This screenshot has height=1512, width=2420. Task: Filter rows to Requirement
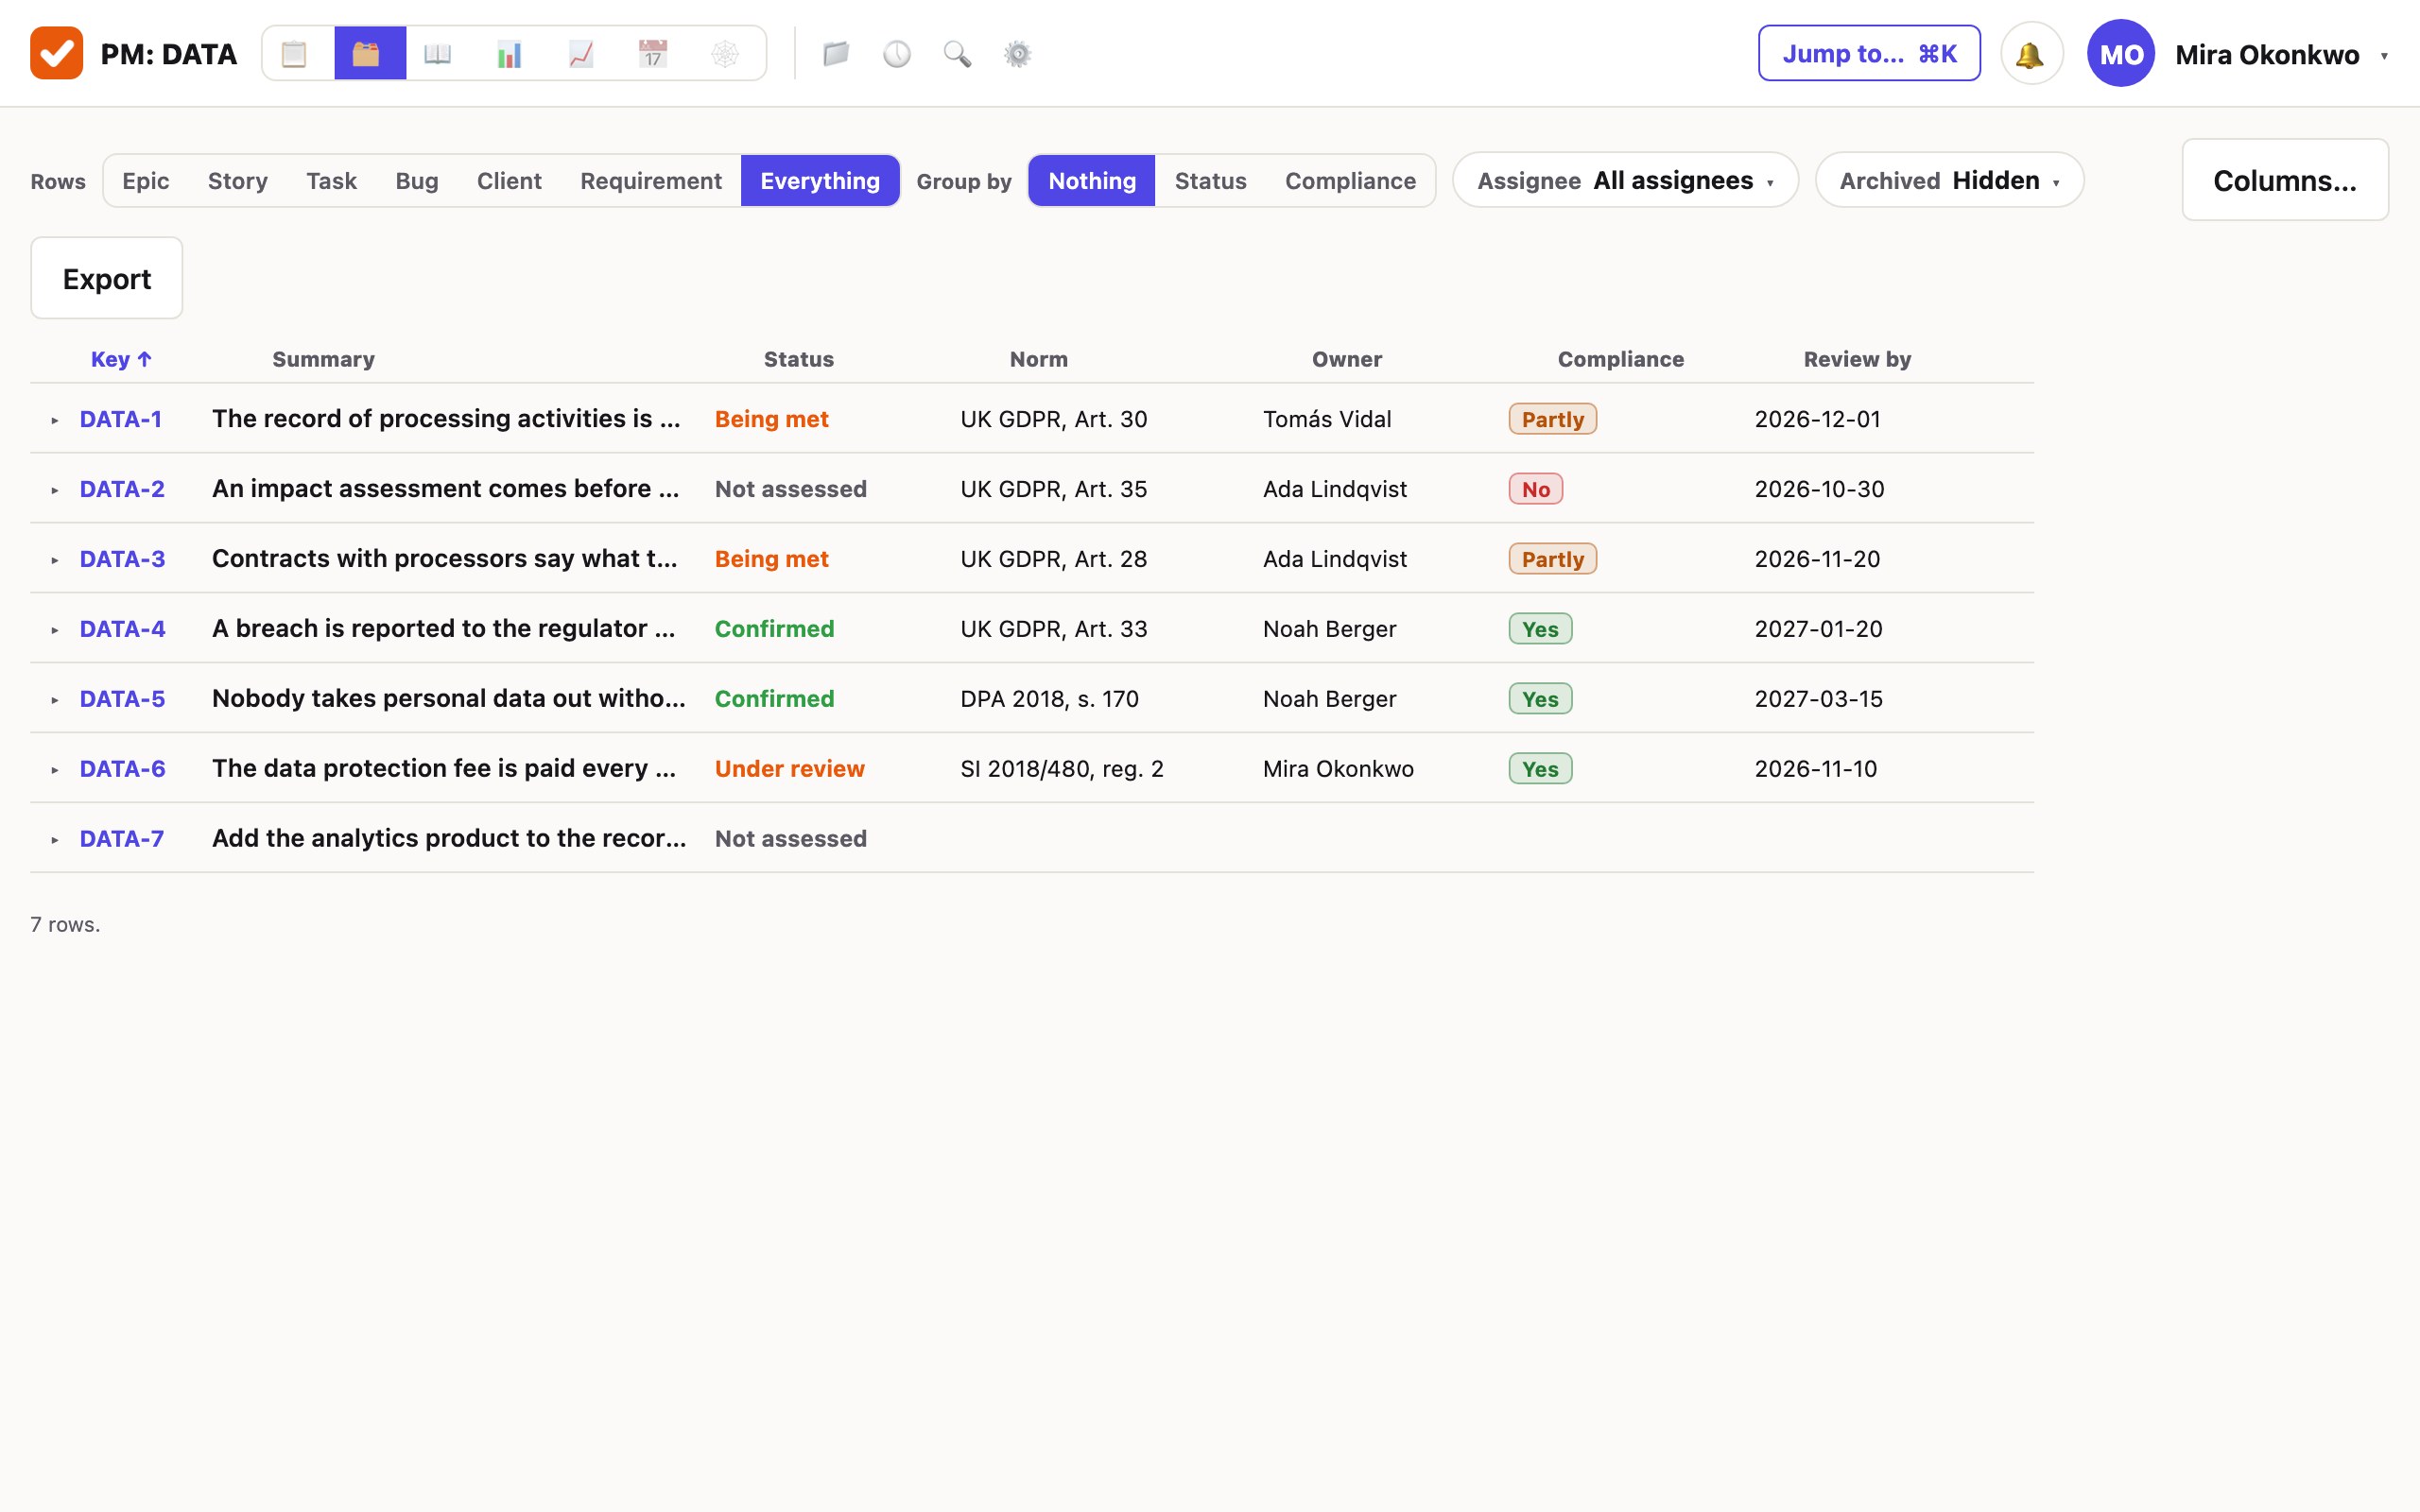651,181
